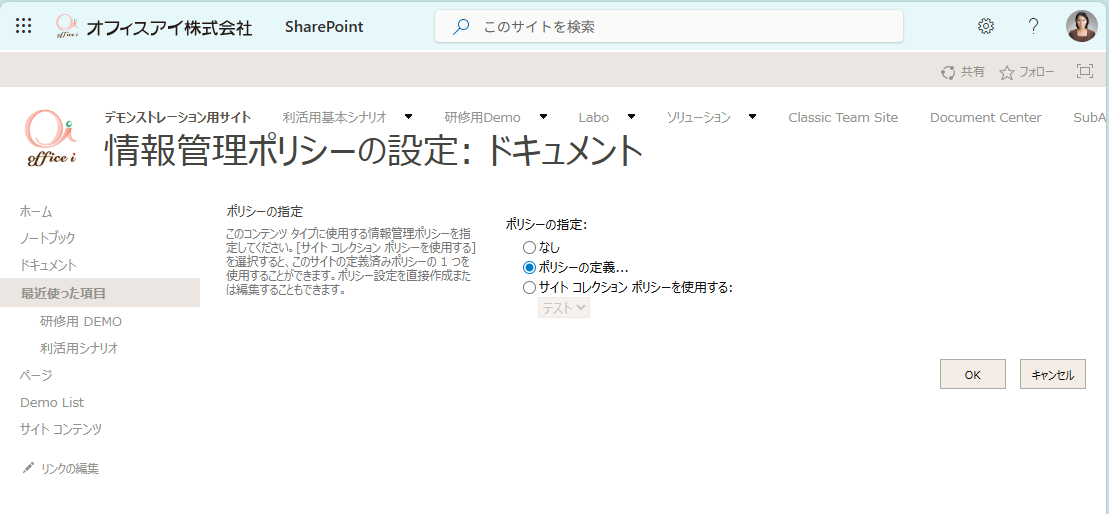Expand the 利活用基本シナリオ menu arrow

click(x=408, y=117)
